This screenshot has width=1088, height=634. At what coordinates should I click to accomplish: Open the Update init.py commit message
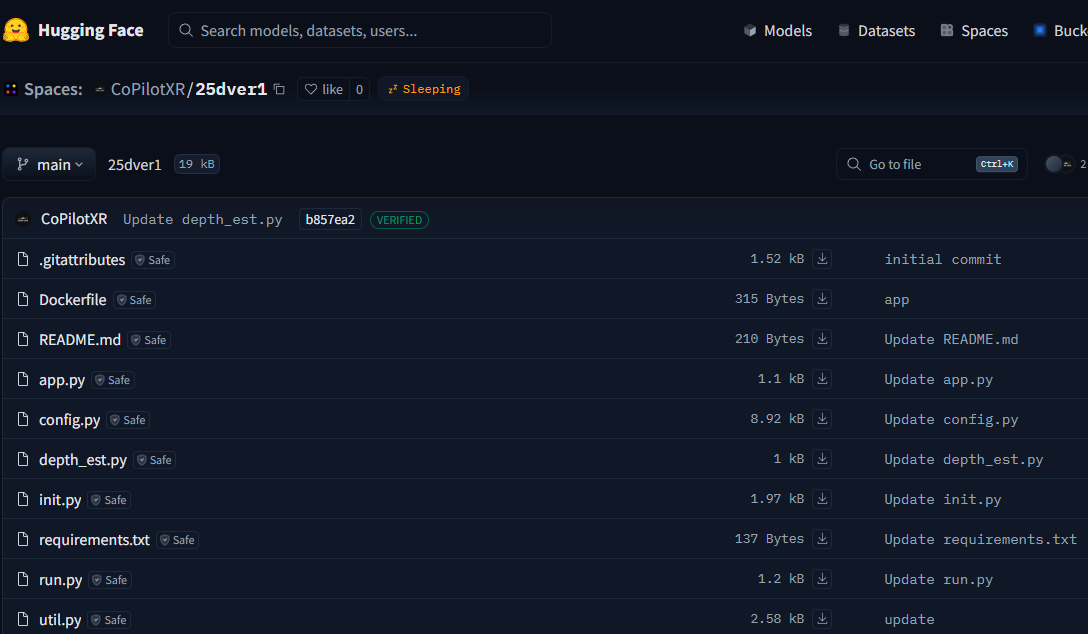coord(942,499)
